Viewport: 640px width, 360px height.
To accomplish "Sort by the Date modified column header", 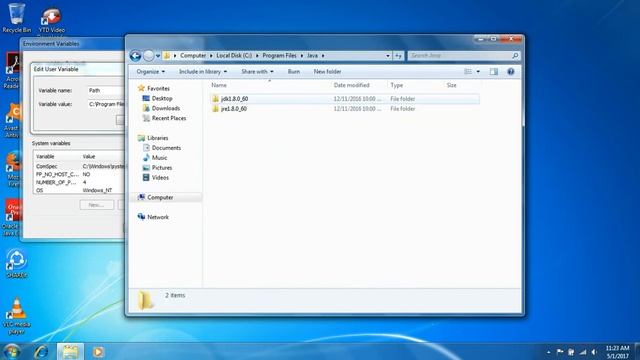I will coord(351,85).
